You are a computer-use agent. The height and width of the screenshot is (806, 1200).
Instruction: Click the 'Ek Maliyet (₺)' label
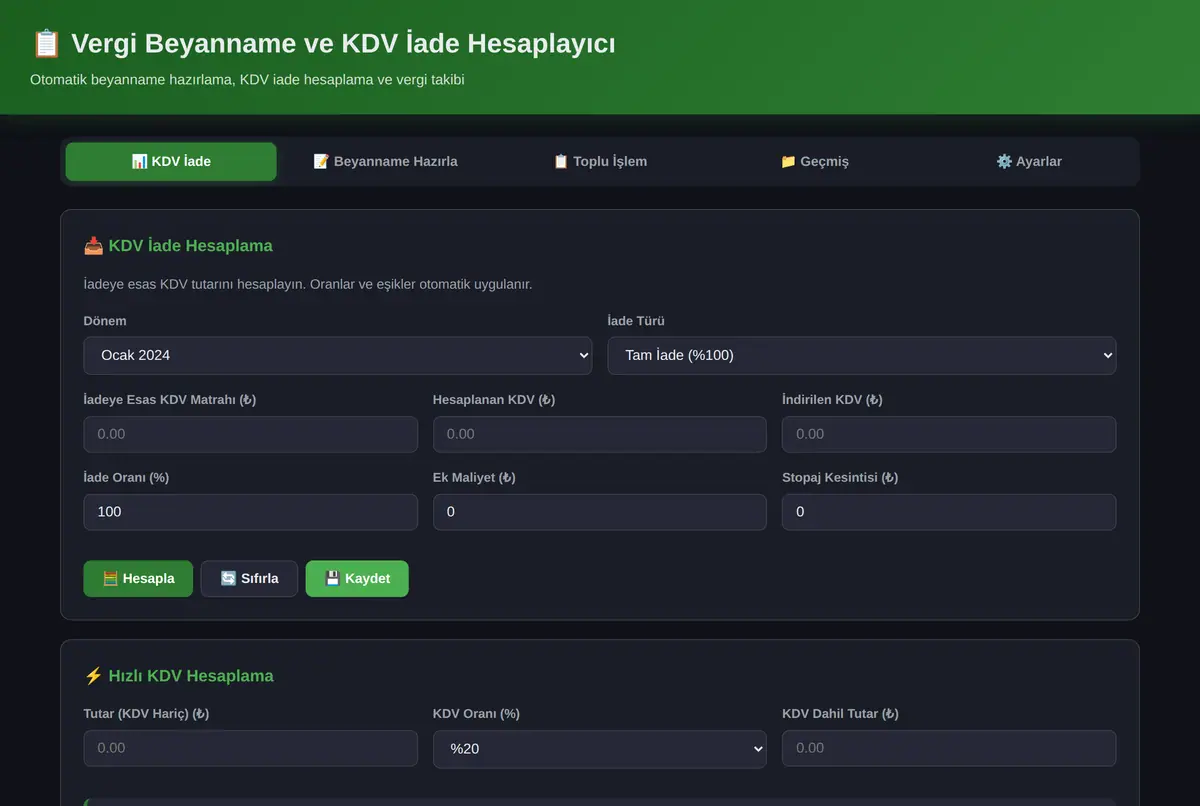pyautogui.click(x=474, y=477)
